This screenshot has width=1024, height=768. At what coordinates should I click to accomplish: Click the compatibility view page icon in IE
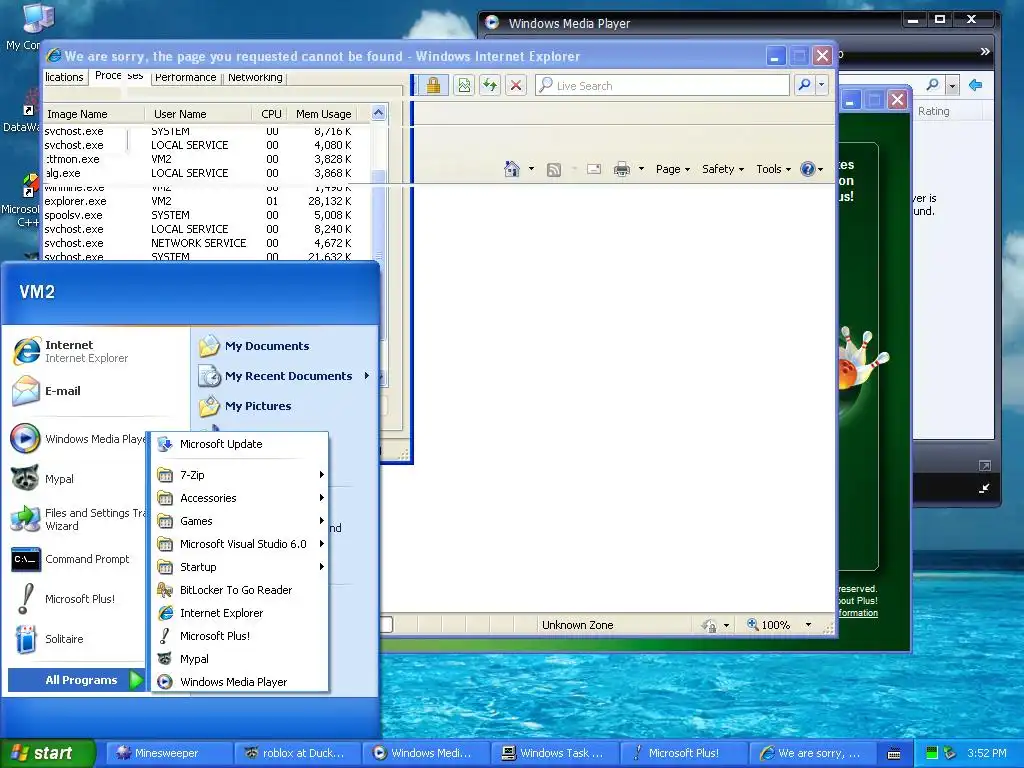tap(464, 86)
